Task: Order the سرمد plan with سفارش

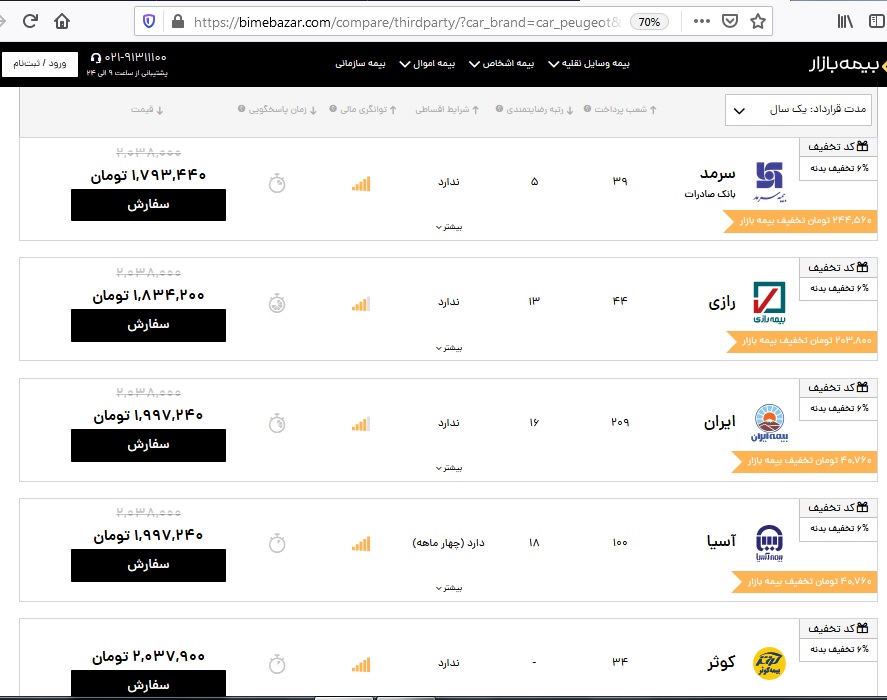Action: pyautogui.click(x=148, y=205)
